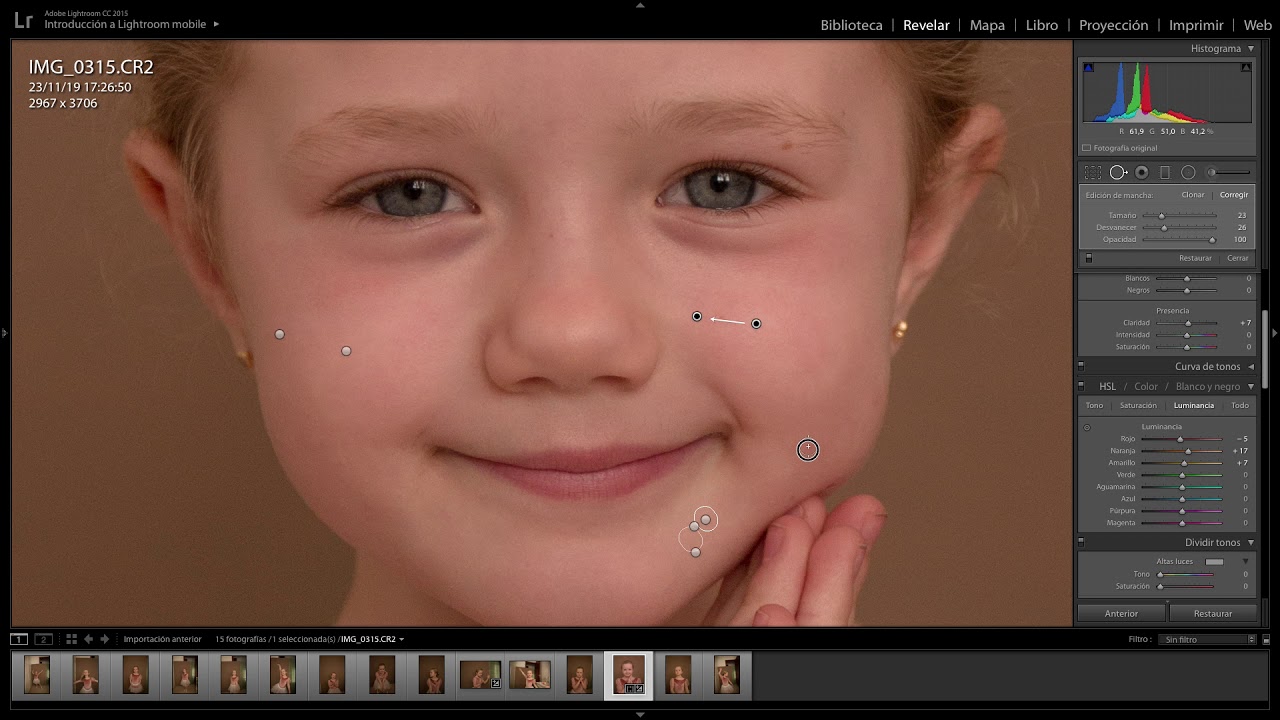Select the Crop Overlay tool icon
The image size is (1280, 720).
(1093, 173)
